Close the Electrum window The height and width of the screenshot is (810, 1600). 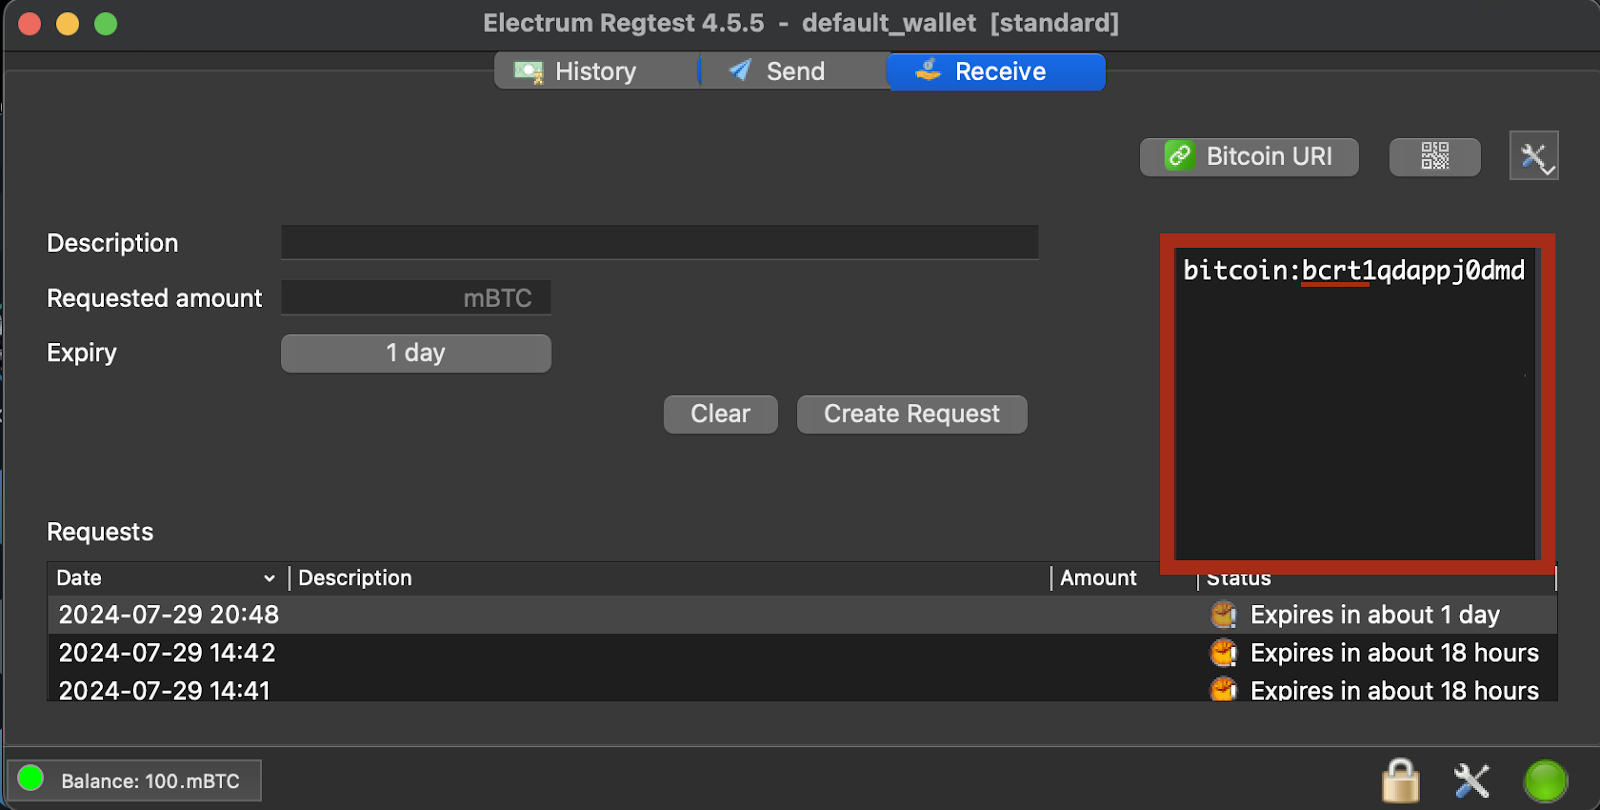(x=30, y=24)
